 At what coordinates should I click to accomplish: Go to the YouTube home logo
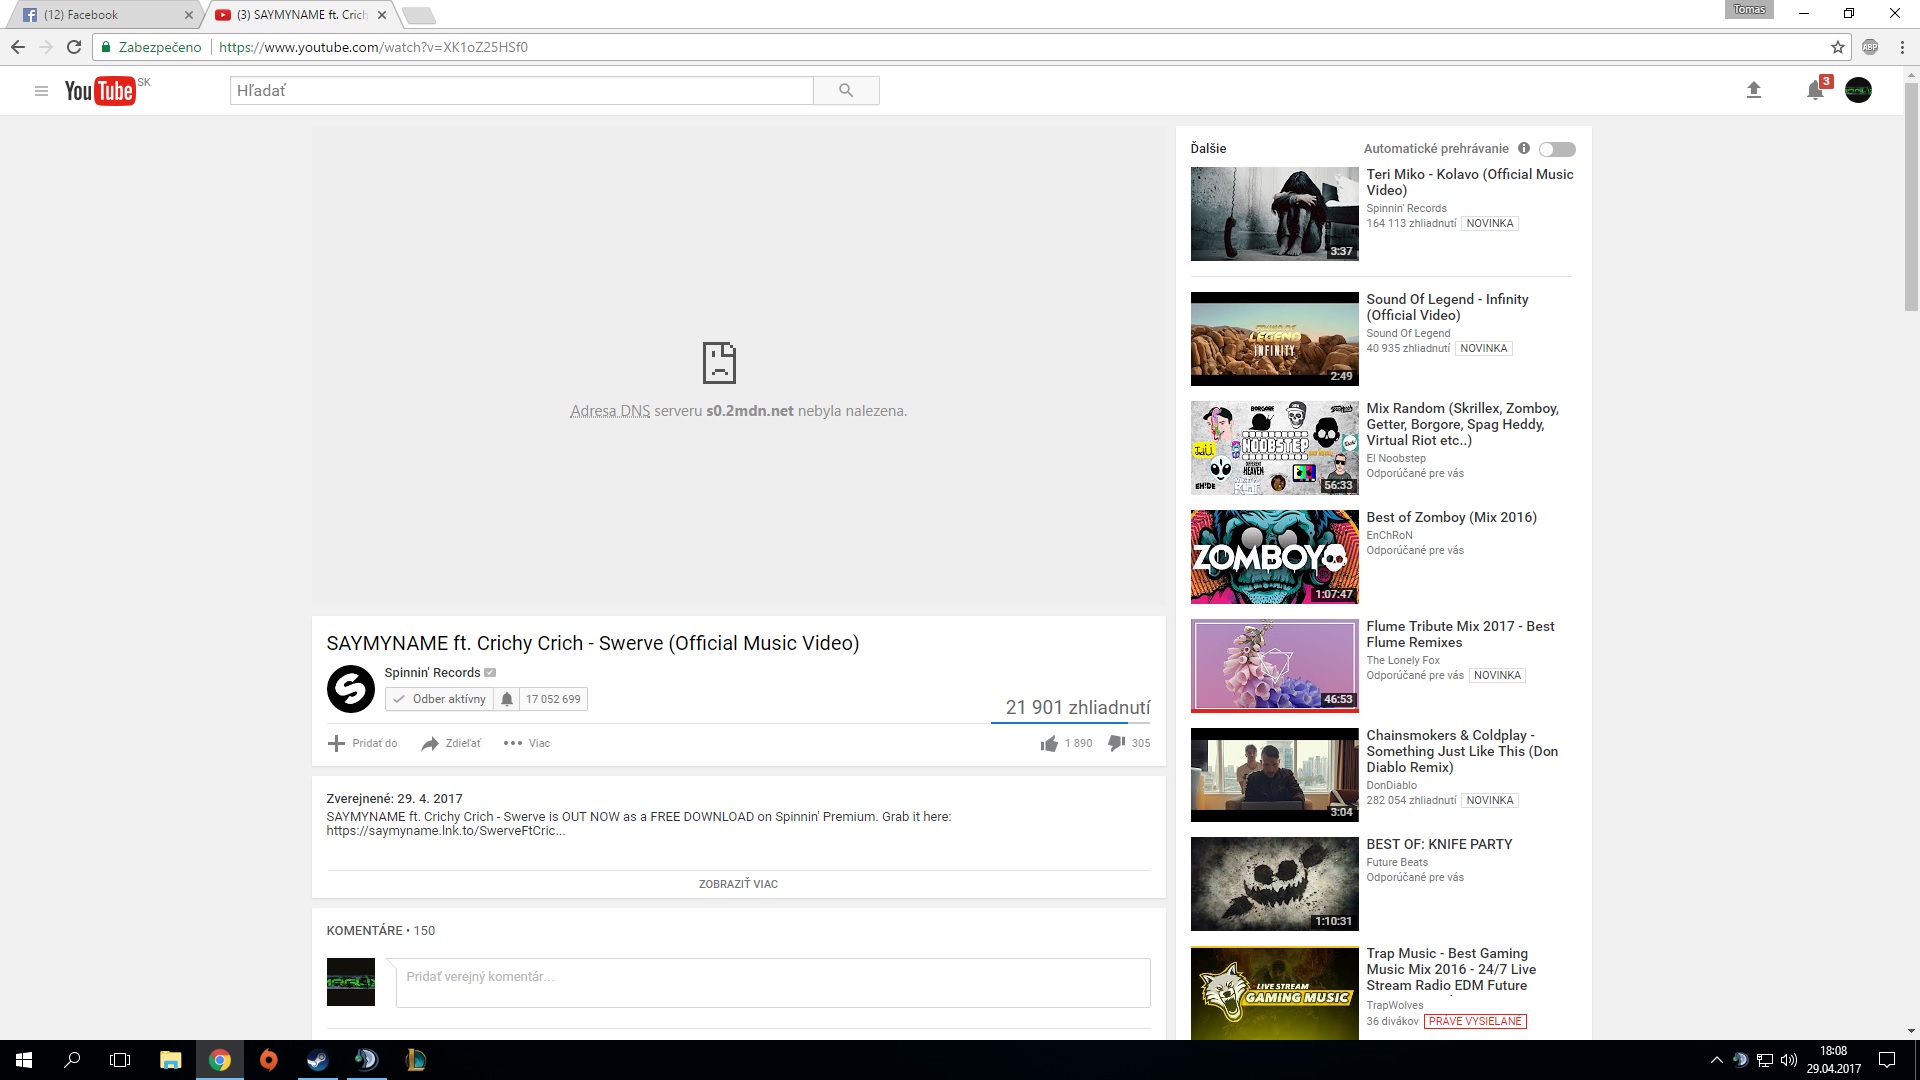(x=100, y=91)
